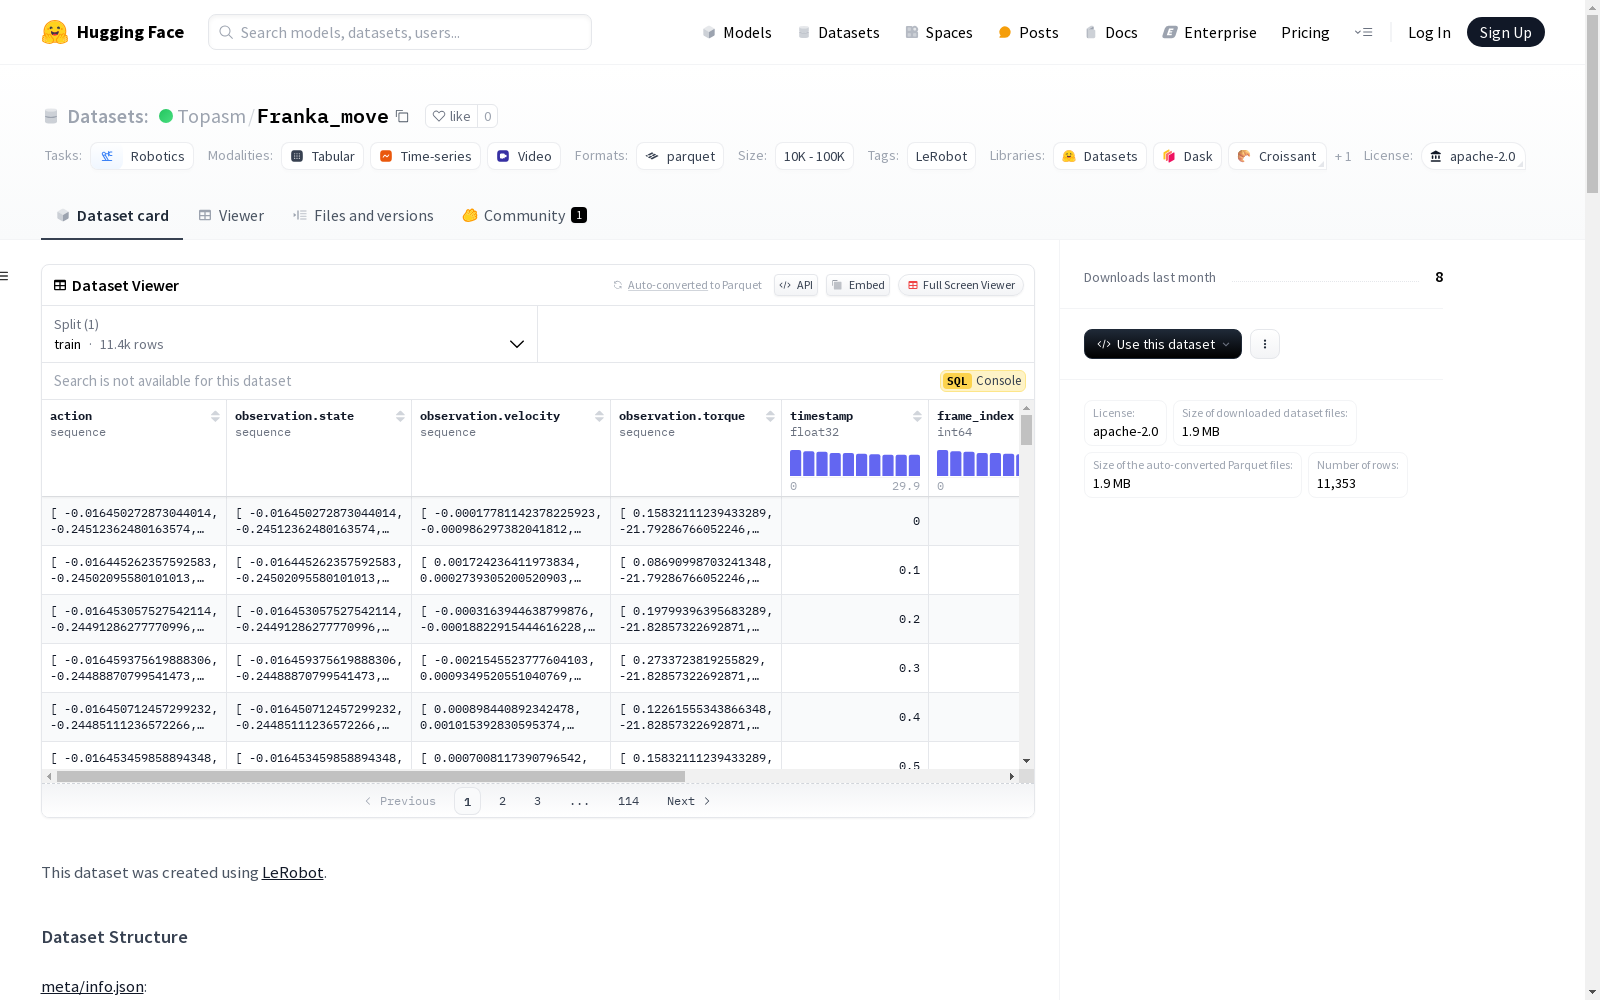Select the Dask library tag
The width and height of the screenshot is (1600, 1000).
(1187, 156)
